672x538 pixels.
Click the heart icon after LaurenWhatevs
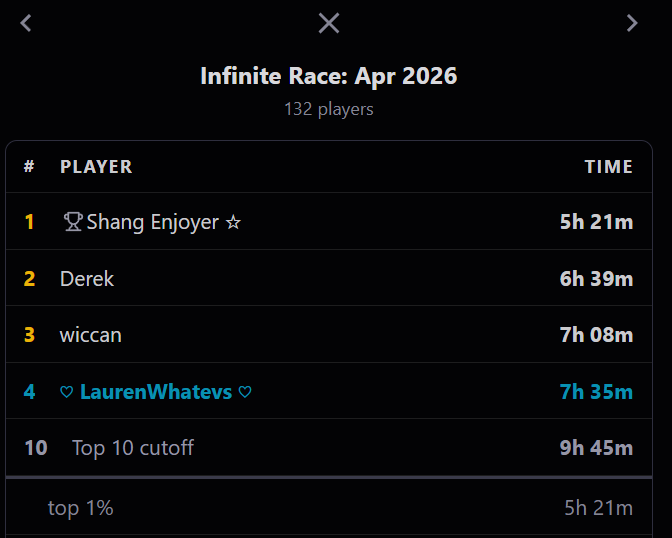pos(245,392)
